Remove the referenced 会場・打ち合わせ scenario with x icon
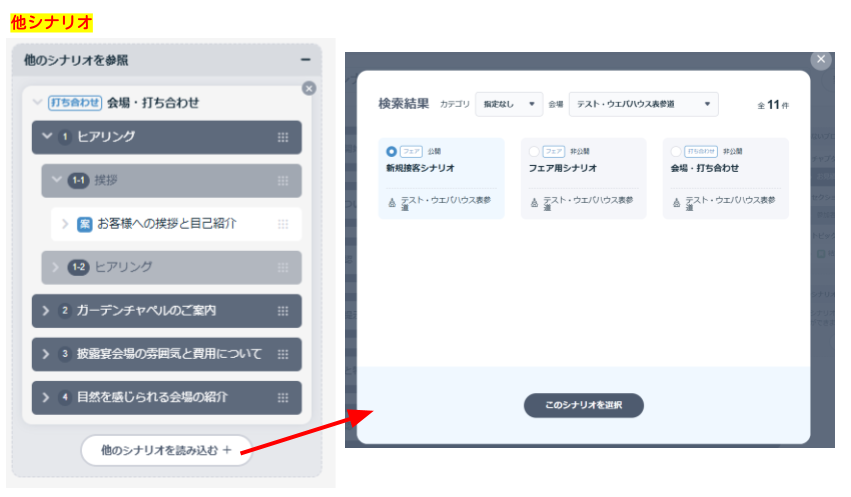This screenshot has height=497, width=851. point(309,88)
